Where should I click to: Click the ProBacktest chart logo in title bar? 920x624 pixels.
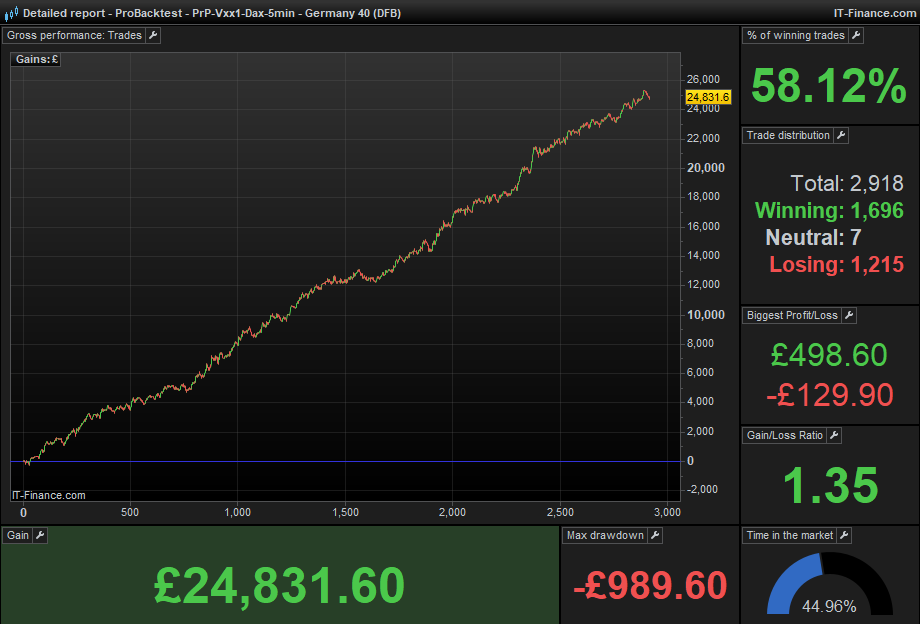tap(10, 13)
